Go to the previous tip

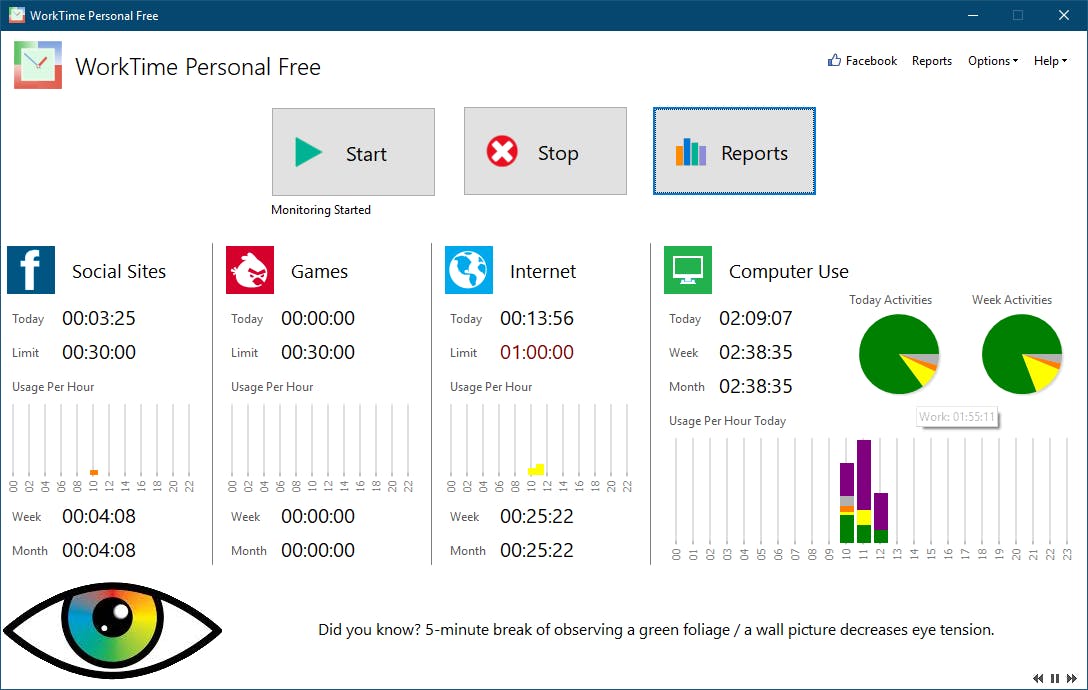(x=1038, y=678)
